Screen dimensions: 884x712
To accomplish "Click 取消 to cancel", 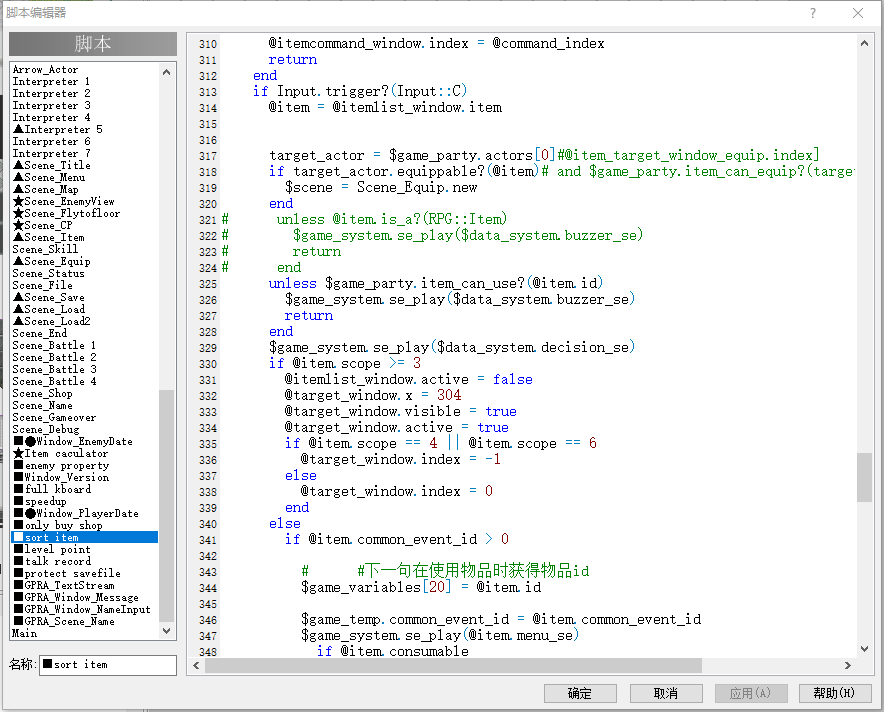I will [x=666, y=693].
